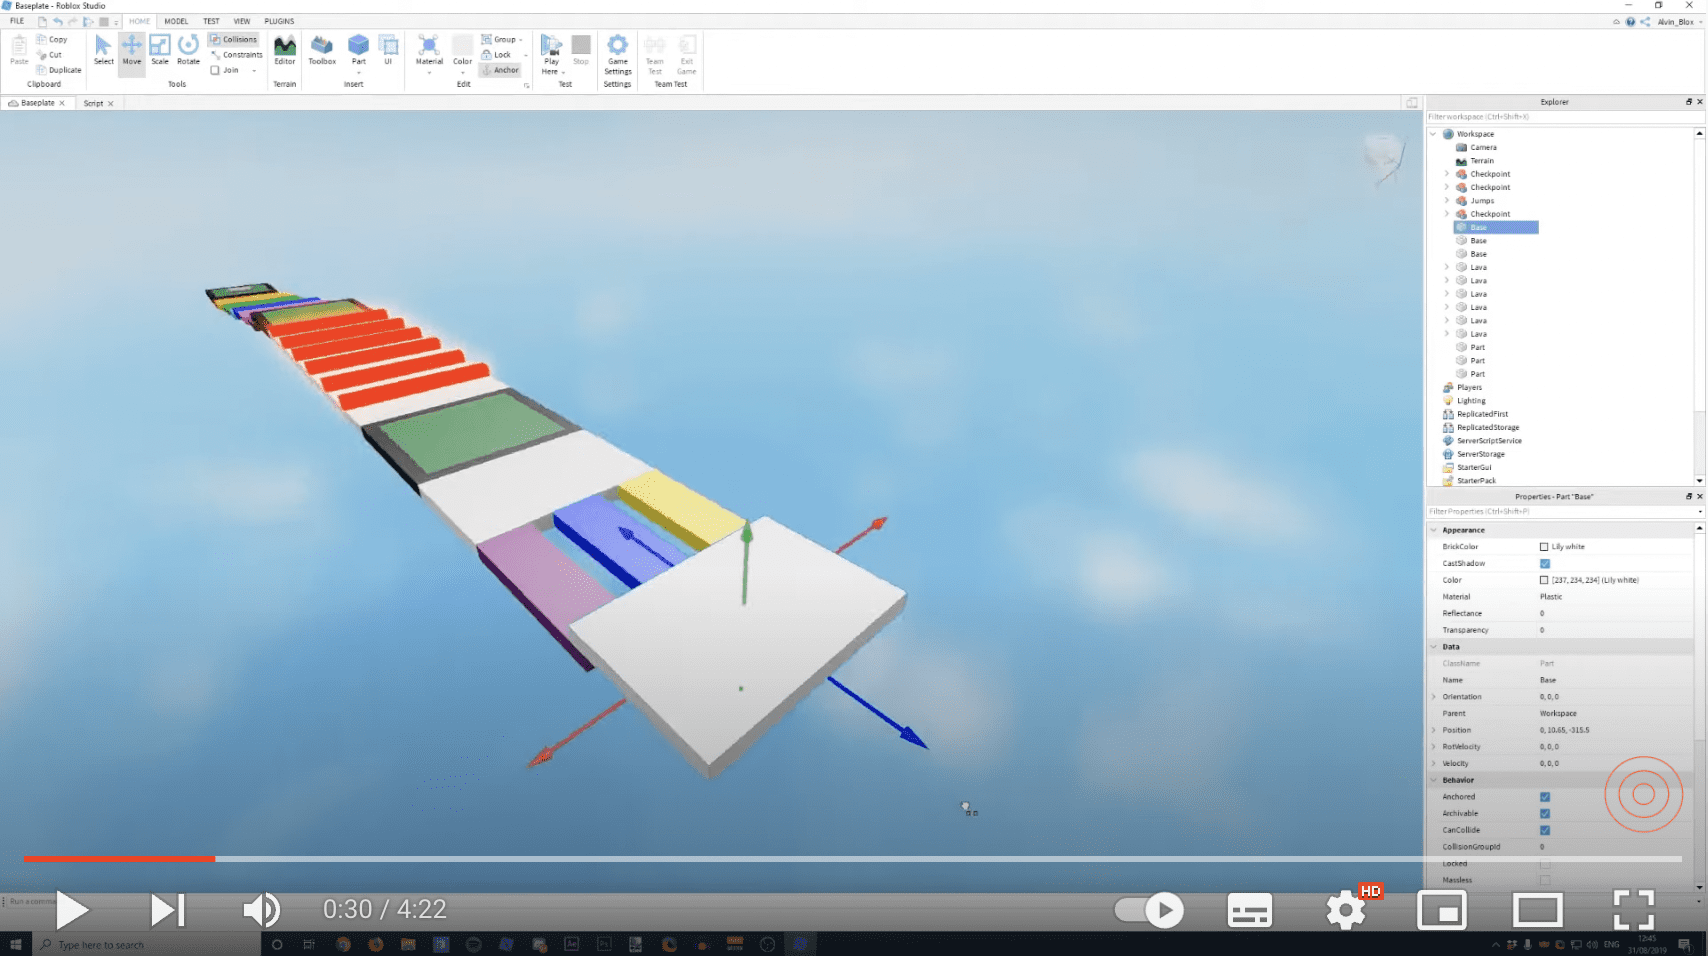This screenshot has height=956, width=1708.
Task: Click the new file icon beside FILE
Action: coord(42,21)
